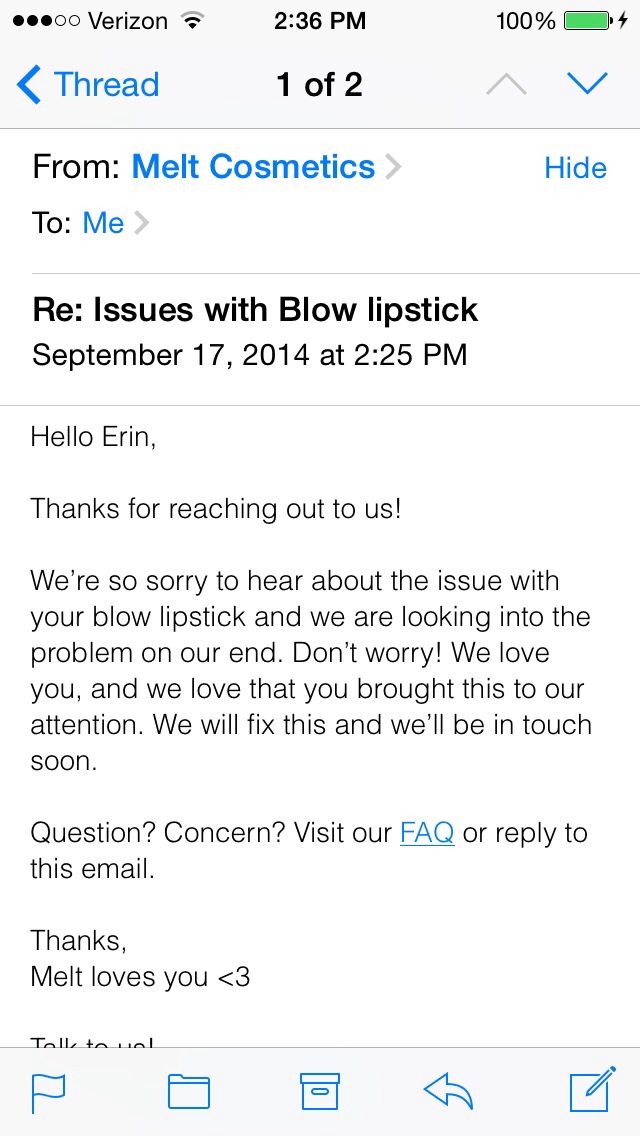Compose a new email with the pencil icon
Viewport: 640px width, 1136px height.
point(593,1088)
